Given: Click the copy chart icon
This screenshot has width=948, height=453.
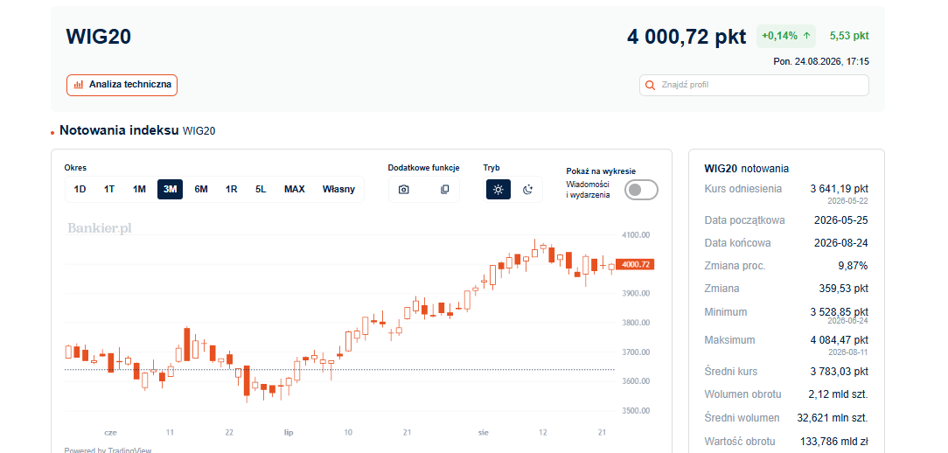Looking at the screenshot, I should coord(445,190).
